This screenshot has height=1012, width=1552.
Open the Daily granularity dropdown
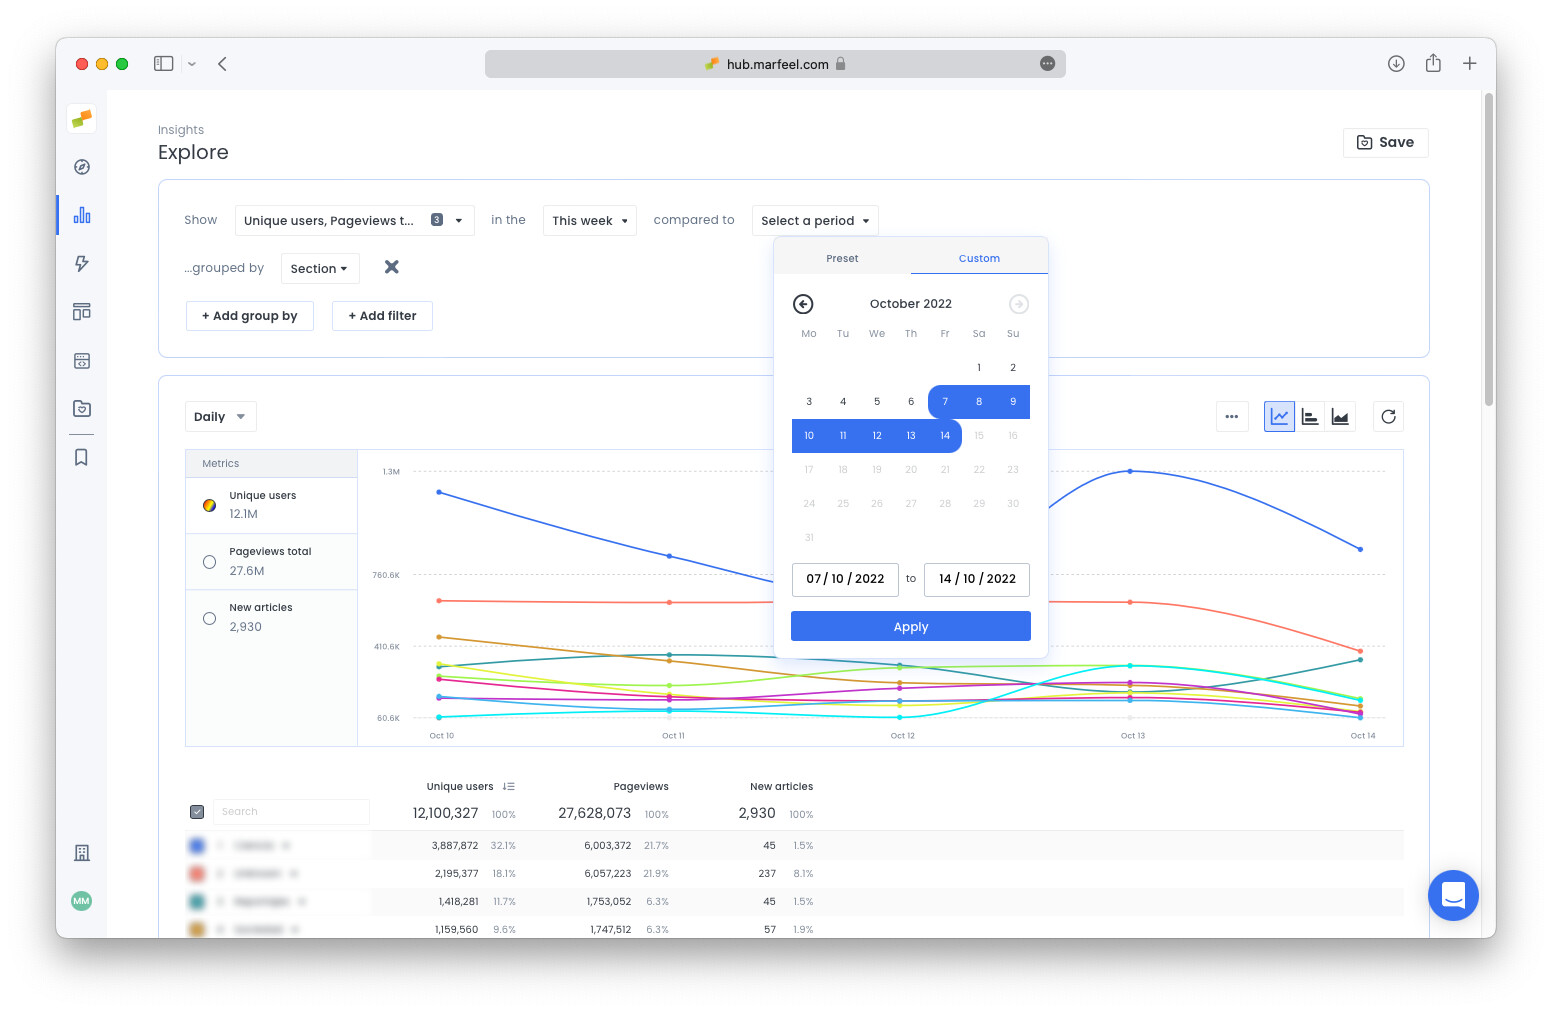tap(220, 417)
